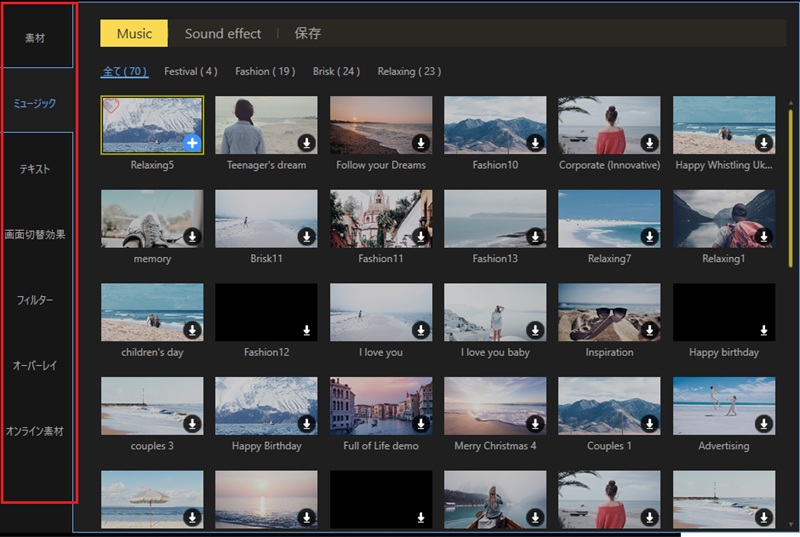Download I love you baby track

pyautogui.click(x=535, y=330)
